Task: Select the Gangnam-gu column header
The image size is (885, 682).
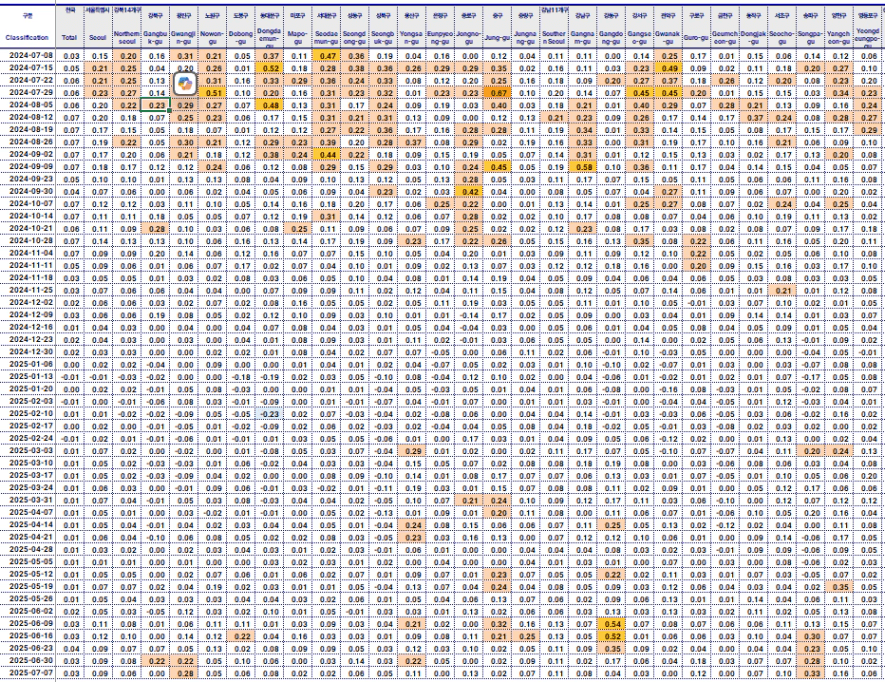Action: pos(583,38)
